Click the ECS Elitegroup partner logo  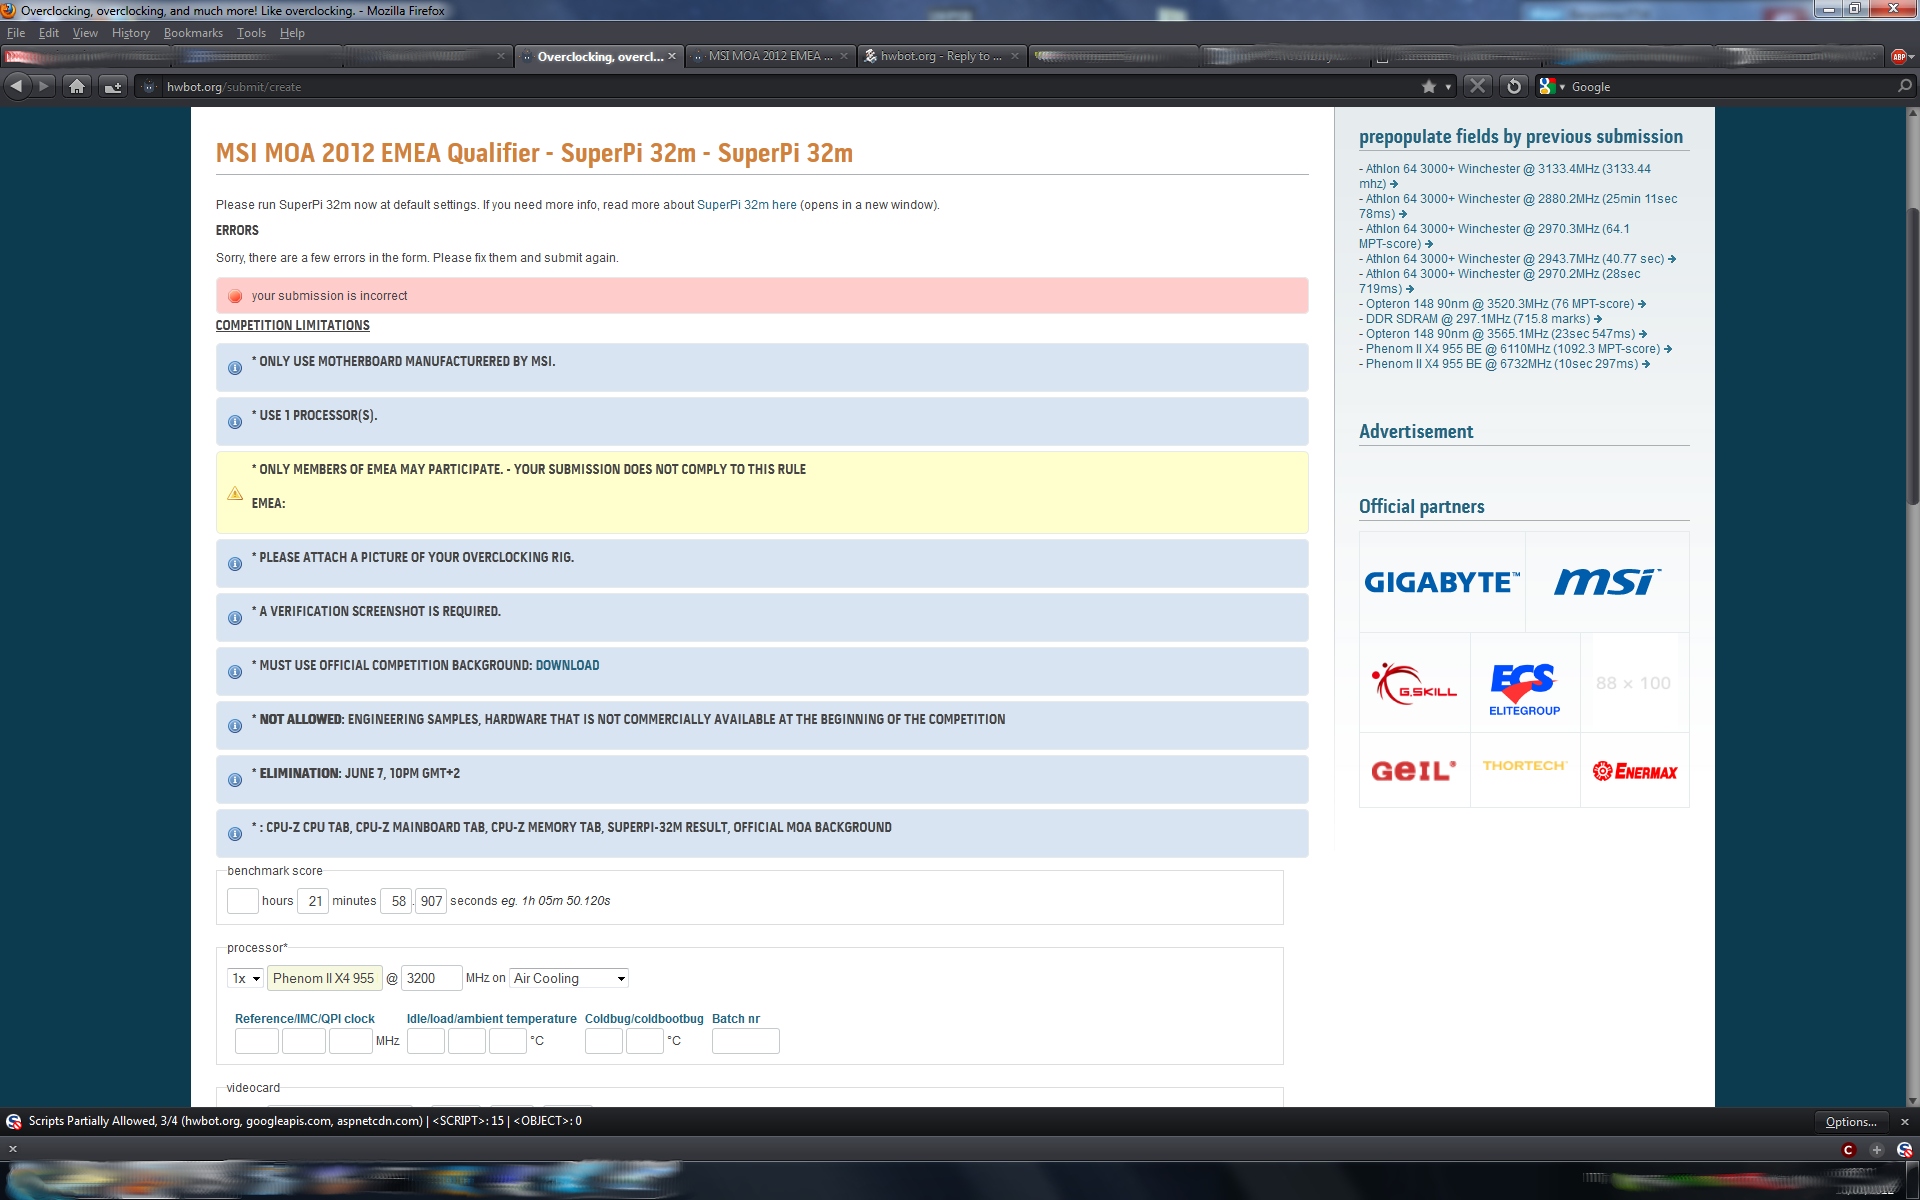coord(1524,689)
